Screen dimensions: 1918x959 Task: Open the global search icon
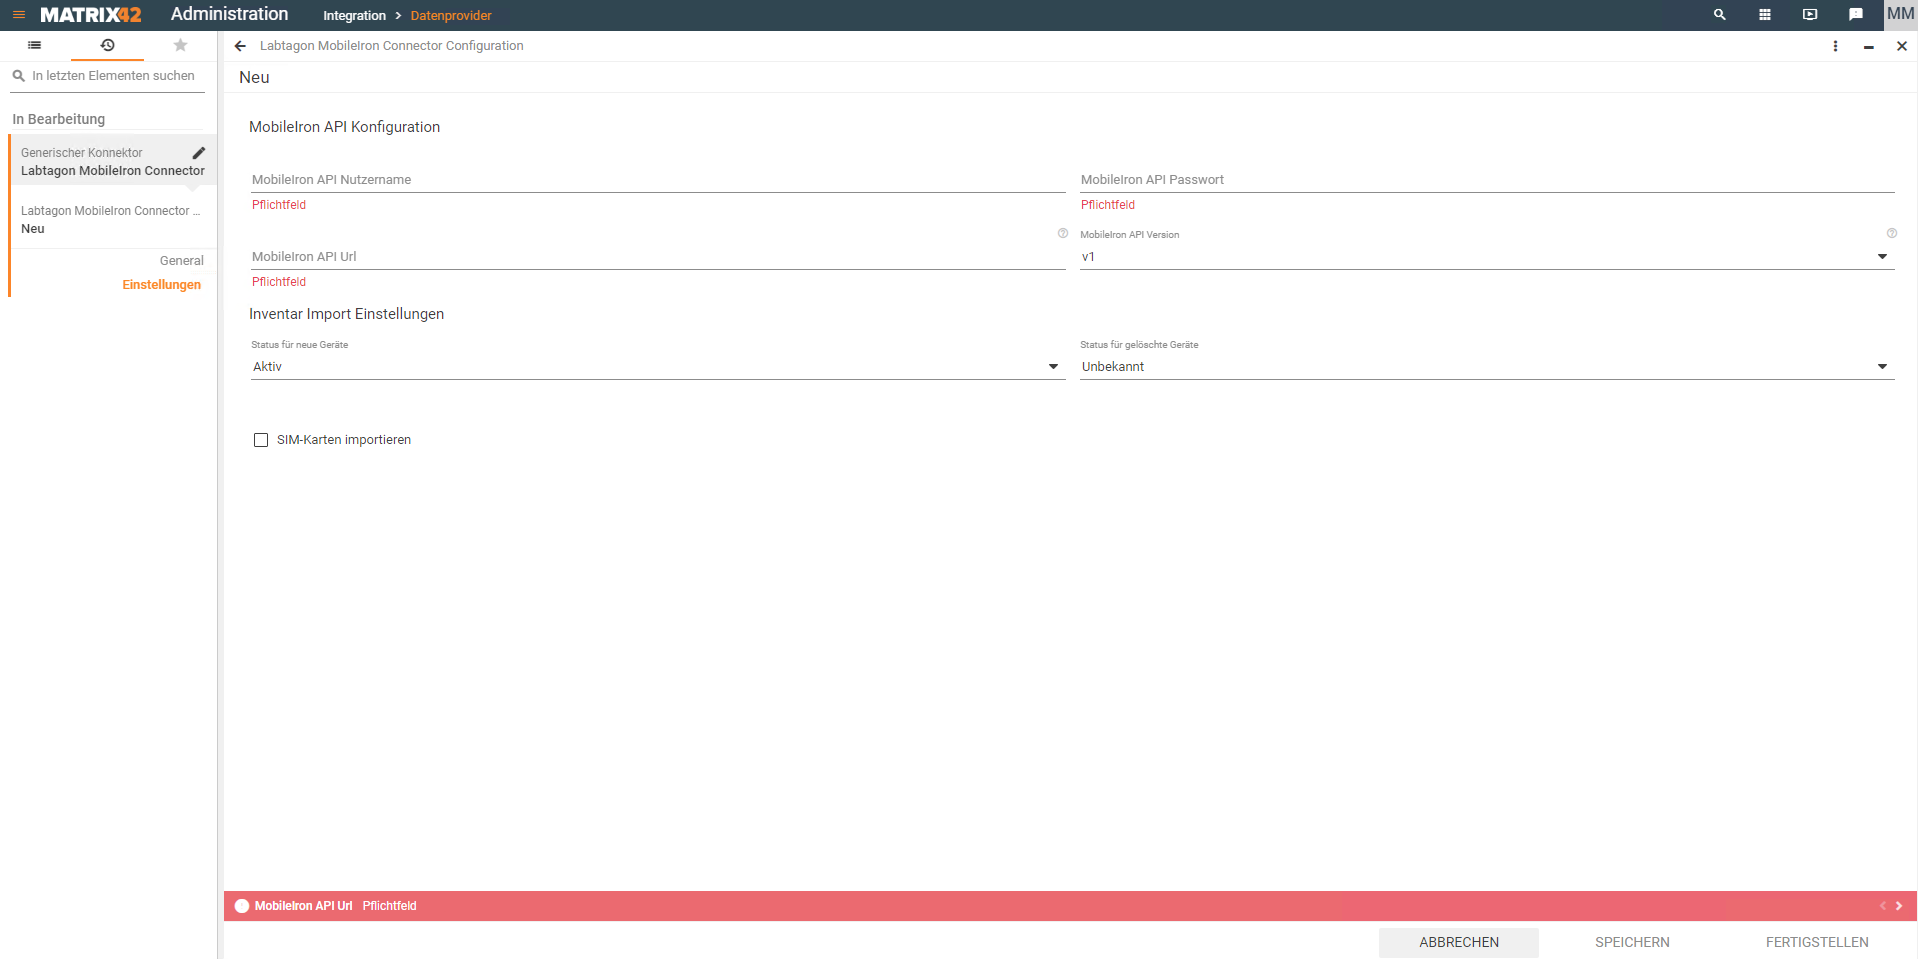[1720, 15]
